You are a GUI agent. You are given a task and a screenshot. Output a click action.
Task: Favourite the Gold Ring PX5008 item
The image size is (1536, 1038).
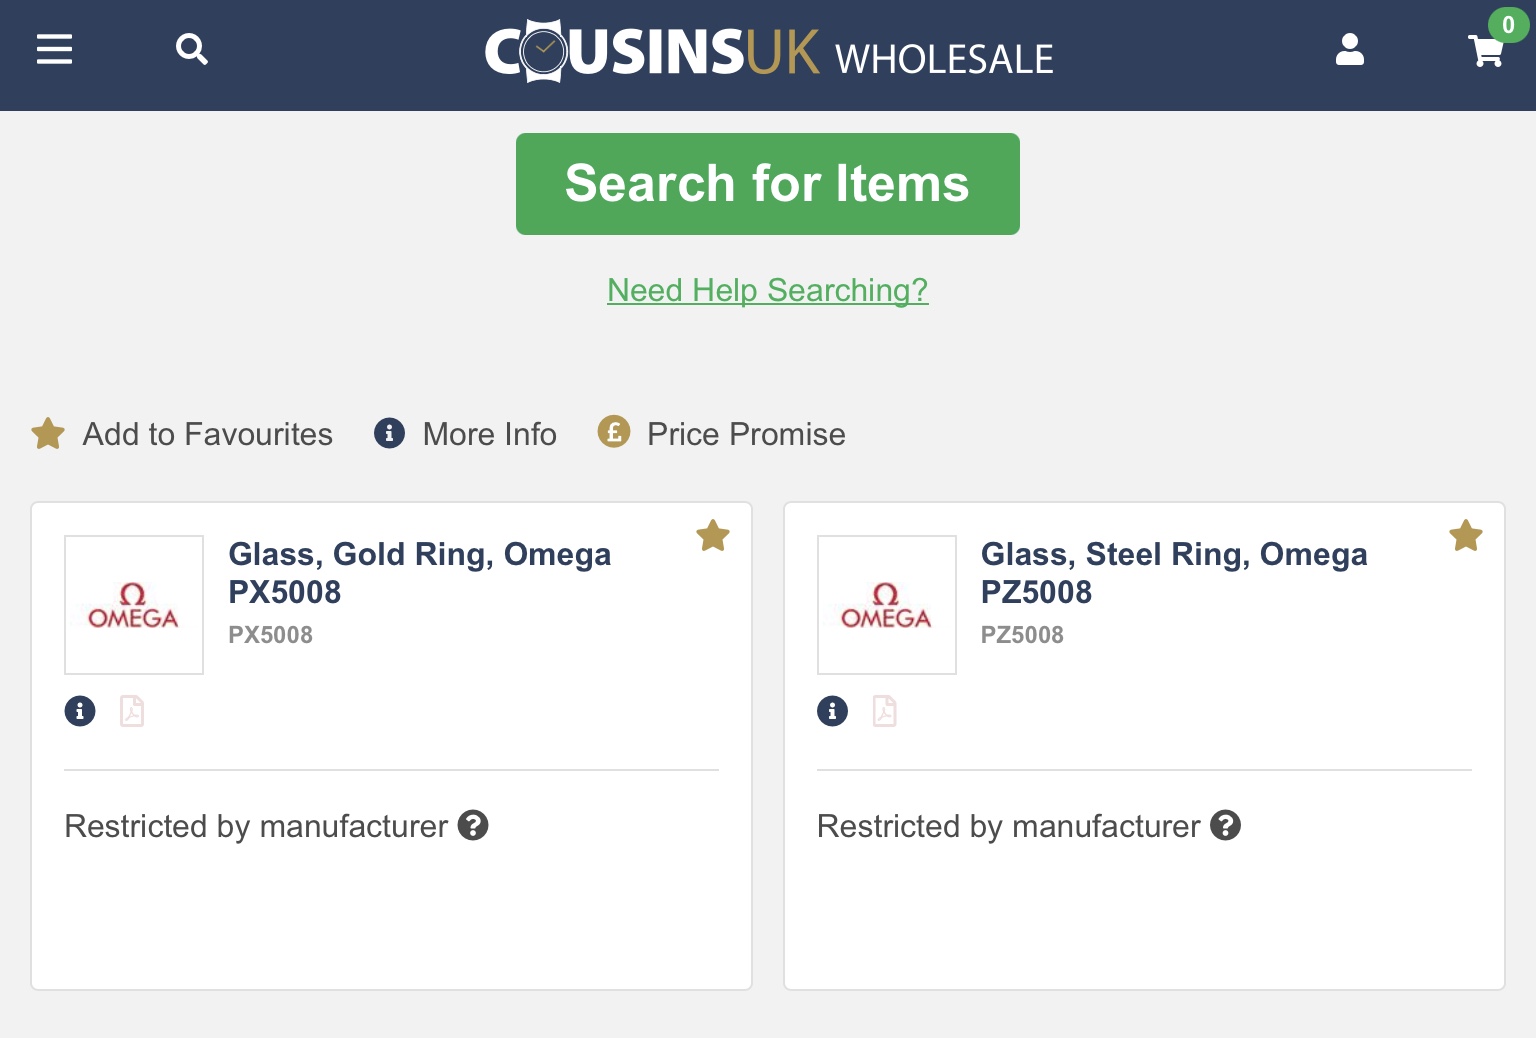[x=713, y=536]
